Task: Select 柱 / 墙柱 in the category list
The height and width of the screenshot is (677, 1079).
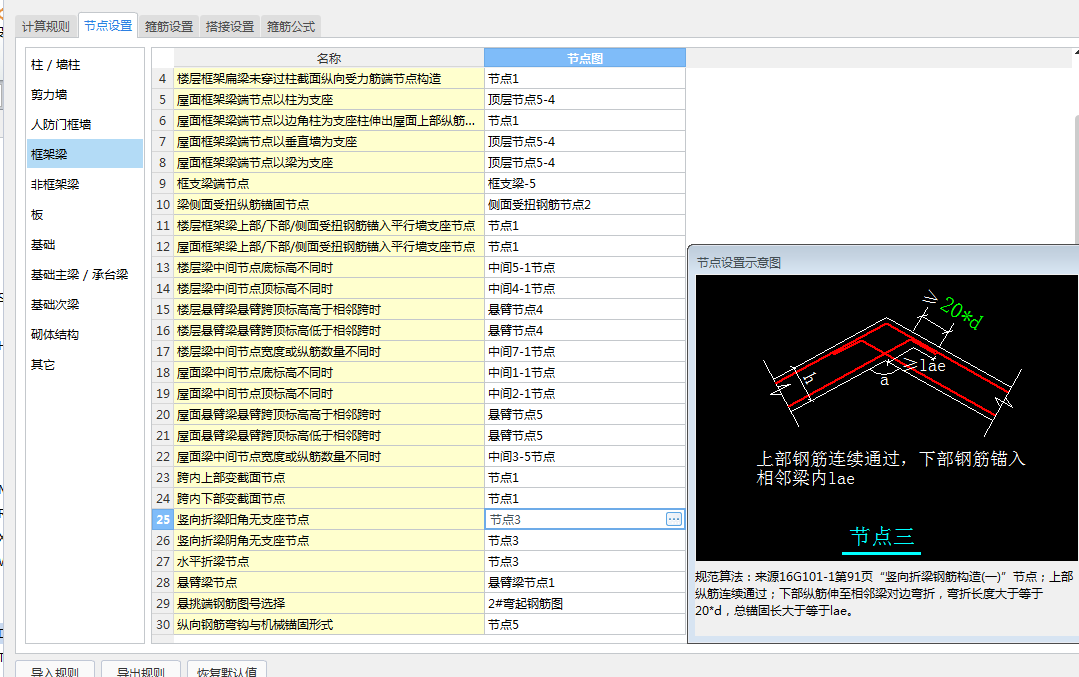Action: pos(85,65)
